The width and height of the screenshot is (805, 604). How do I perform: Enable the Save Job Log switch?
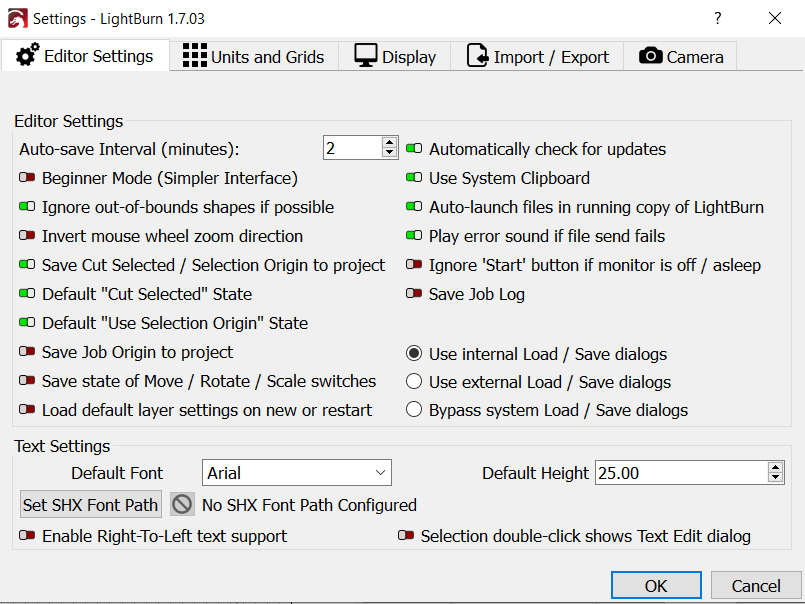coord(414,294)
